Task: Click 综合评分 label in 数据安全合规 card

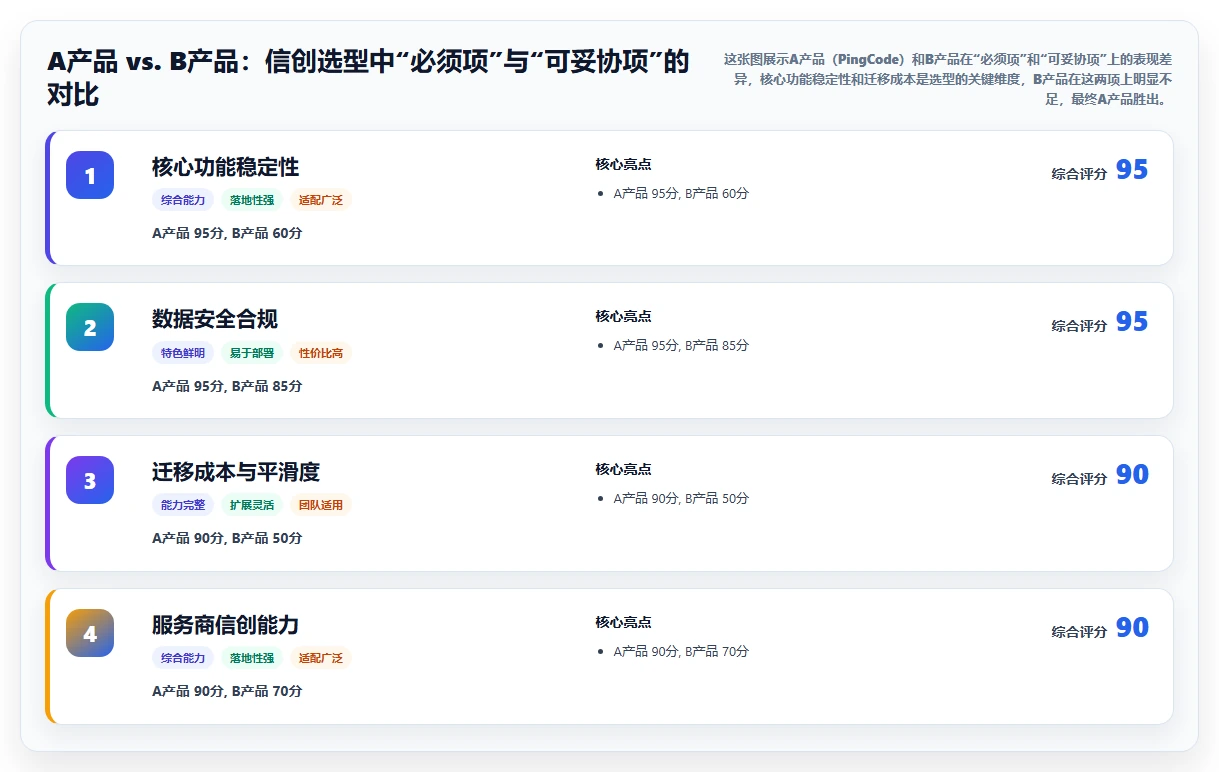Action: pos(1079,326)
